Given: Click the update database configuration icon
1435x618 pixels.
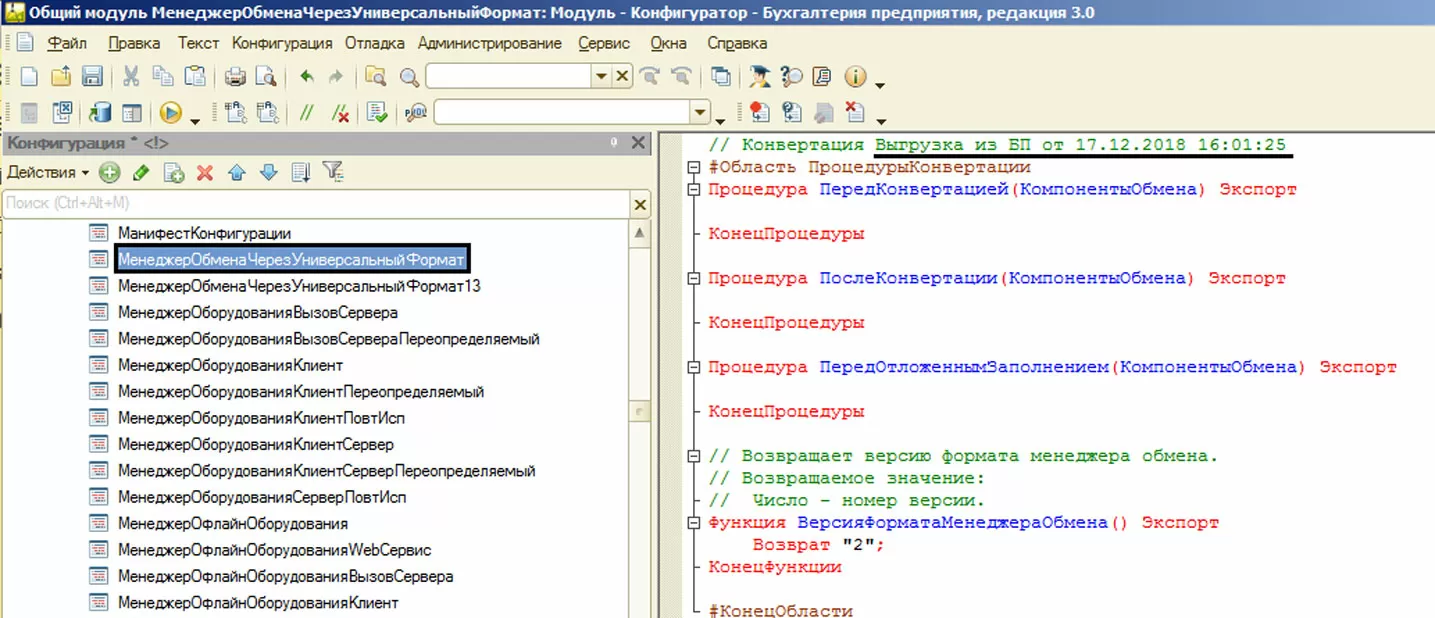Looking at the screenshot, I should point(100,113).
